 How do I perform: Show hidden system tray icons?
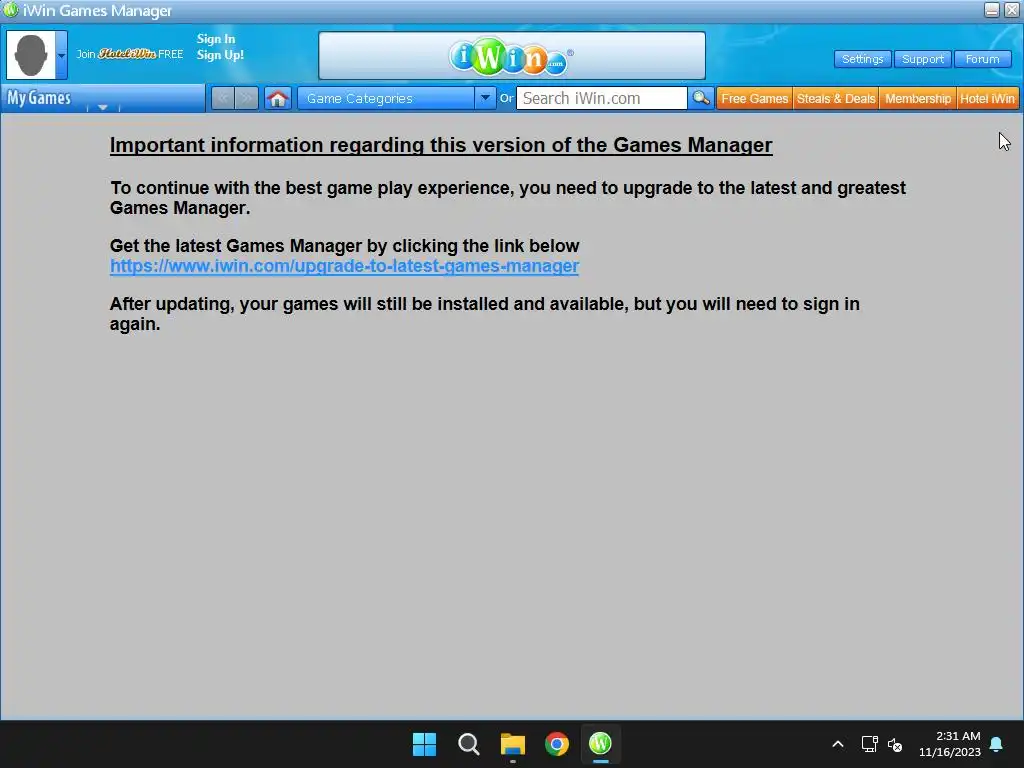click(838, 744)
